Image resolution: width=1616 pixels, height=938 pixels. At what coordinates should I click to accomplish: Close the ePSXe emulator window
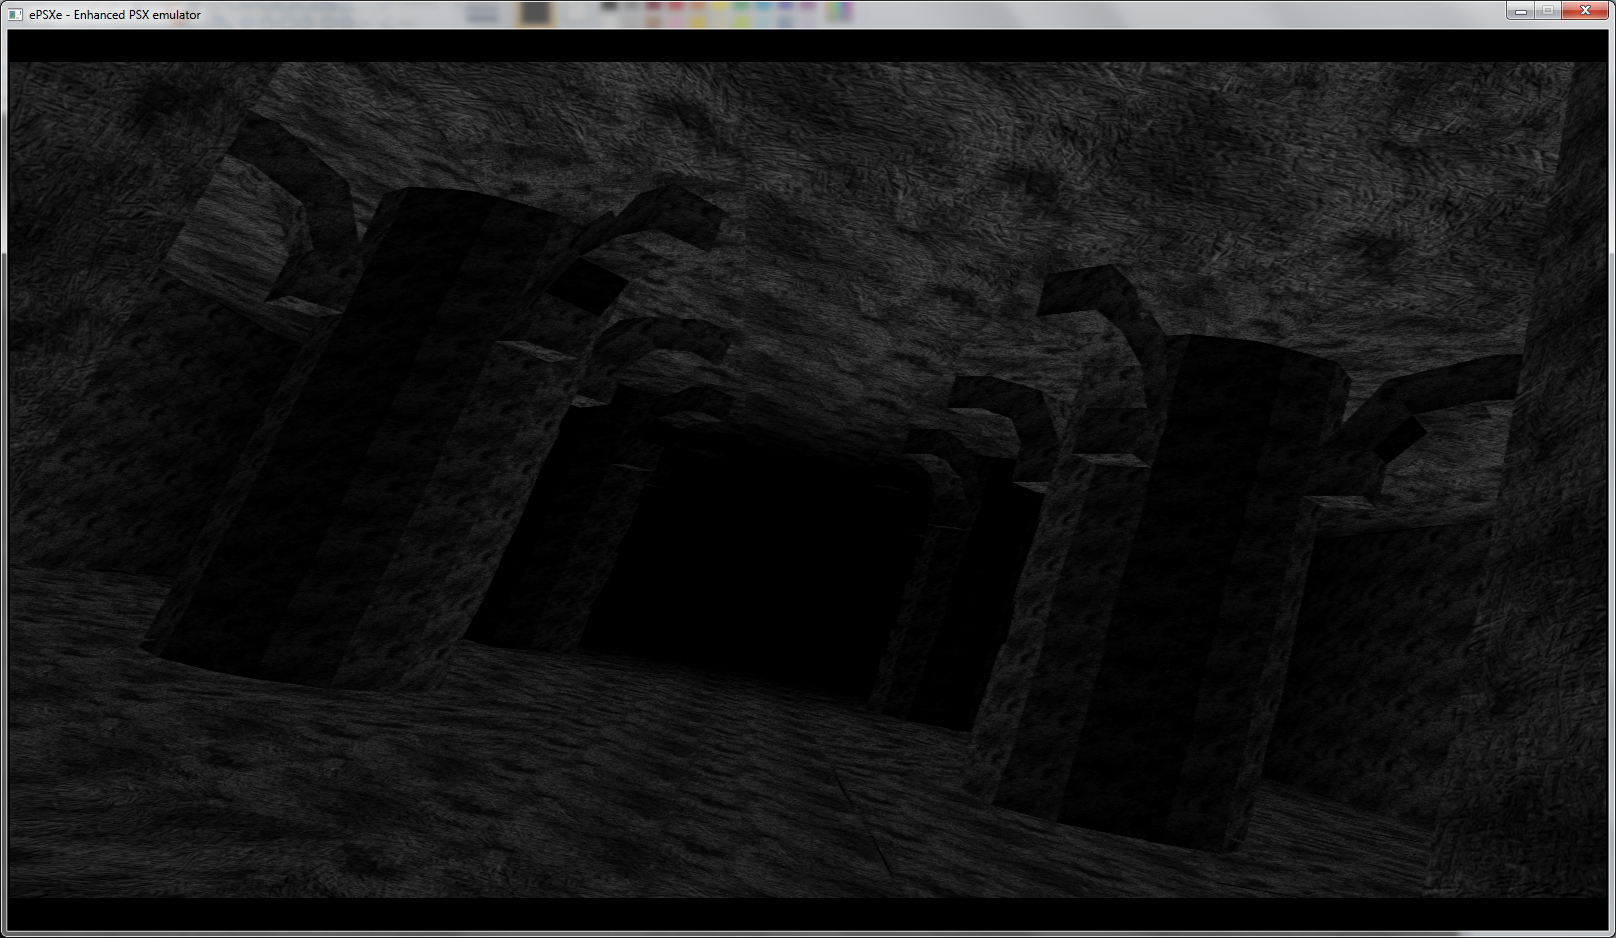[1585, 11]
